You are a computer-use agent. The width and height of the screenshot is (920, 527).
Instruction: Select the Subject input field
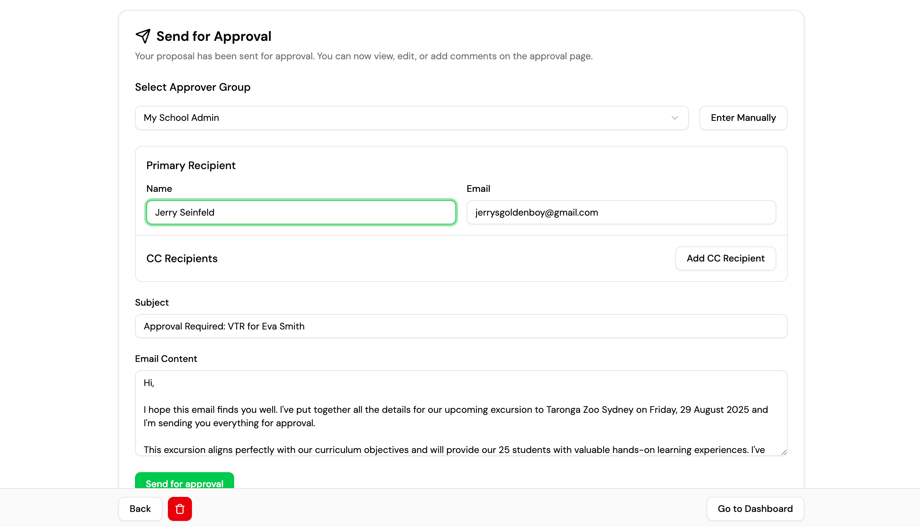click(460, 326)
